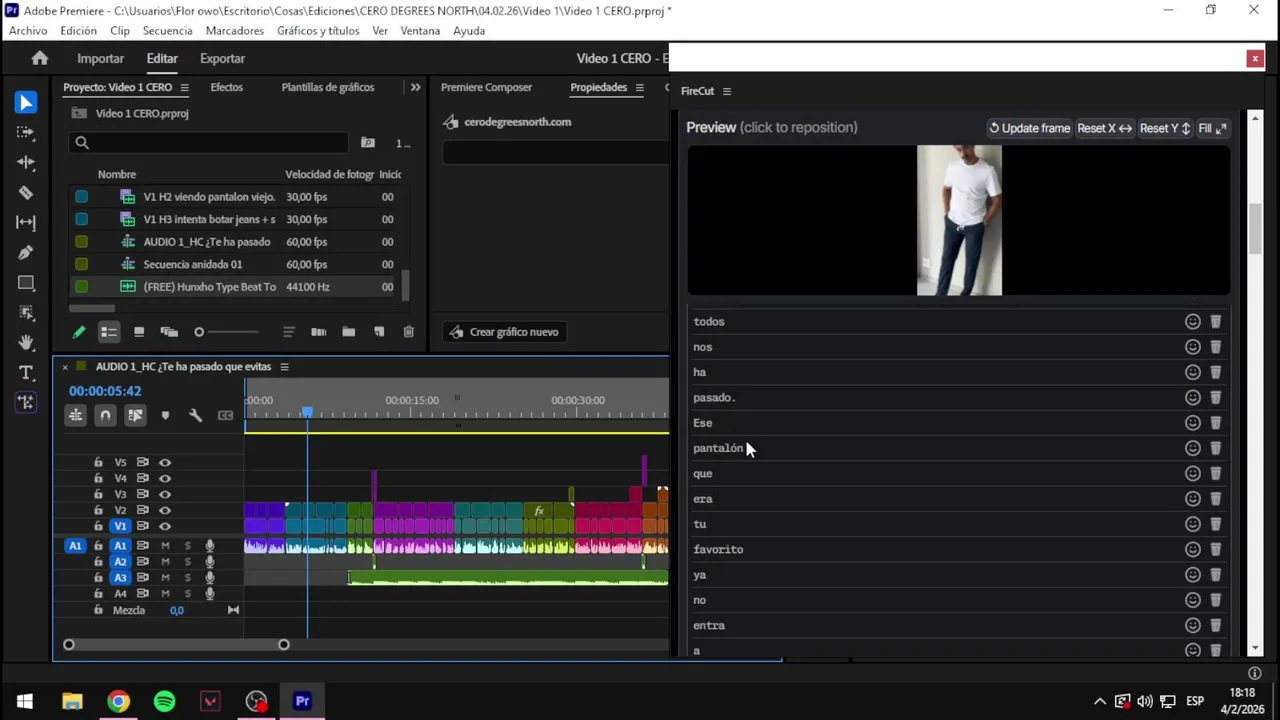Delete selected project item with trash icon

tap(408, 332)
